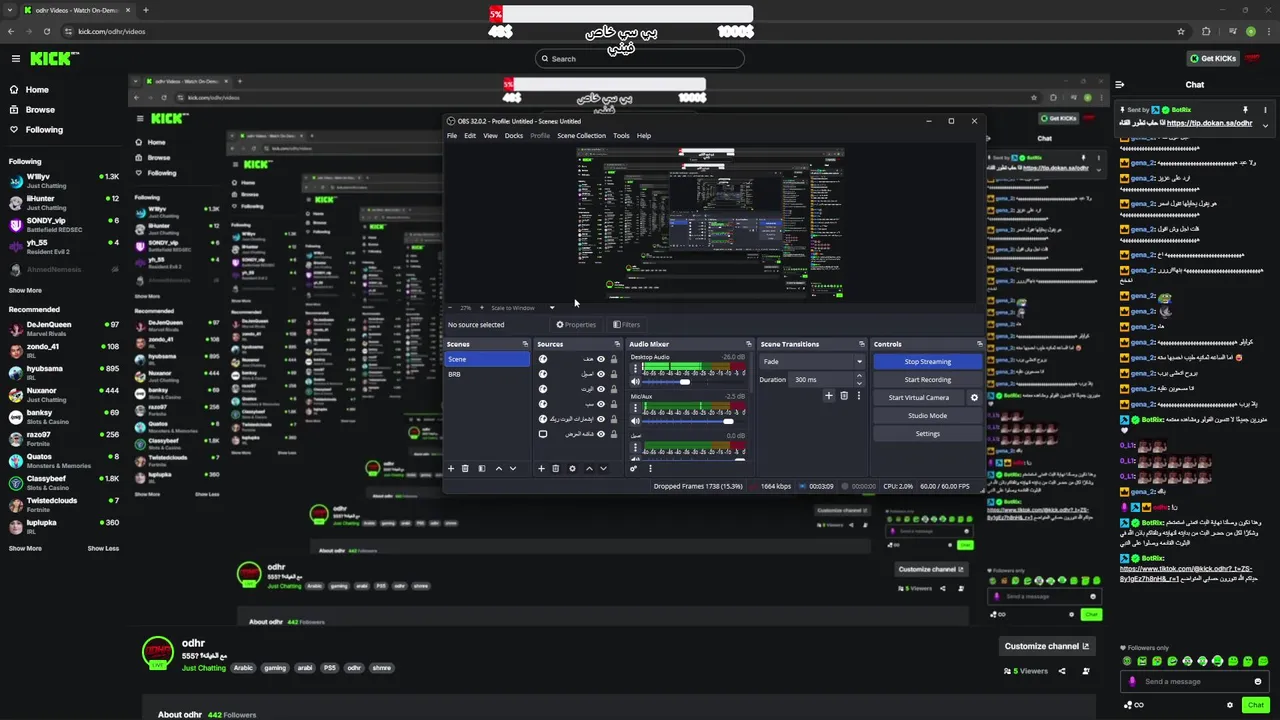Viewport: 1280px width, 720px height.
Task: Decrease transition Duration with down arrow
Action: pos(858,383)
